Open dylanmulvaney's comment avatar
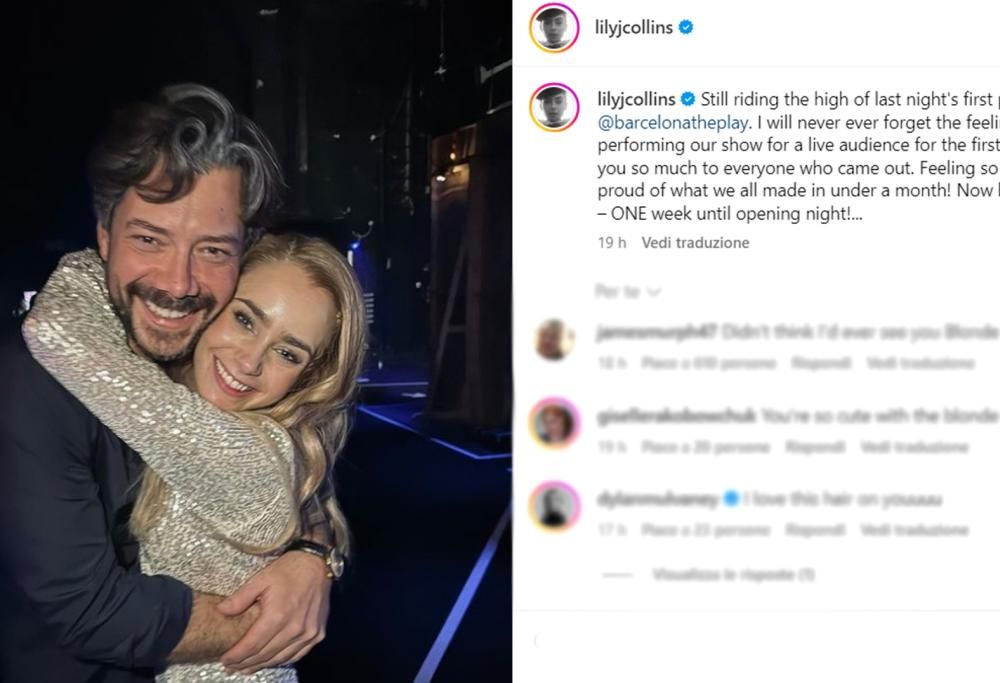This screenshot has height=683, width=1000. (554, 506)
